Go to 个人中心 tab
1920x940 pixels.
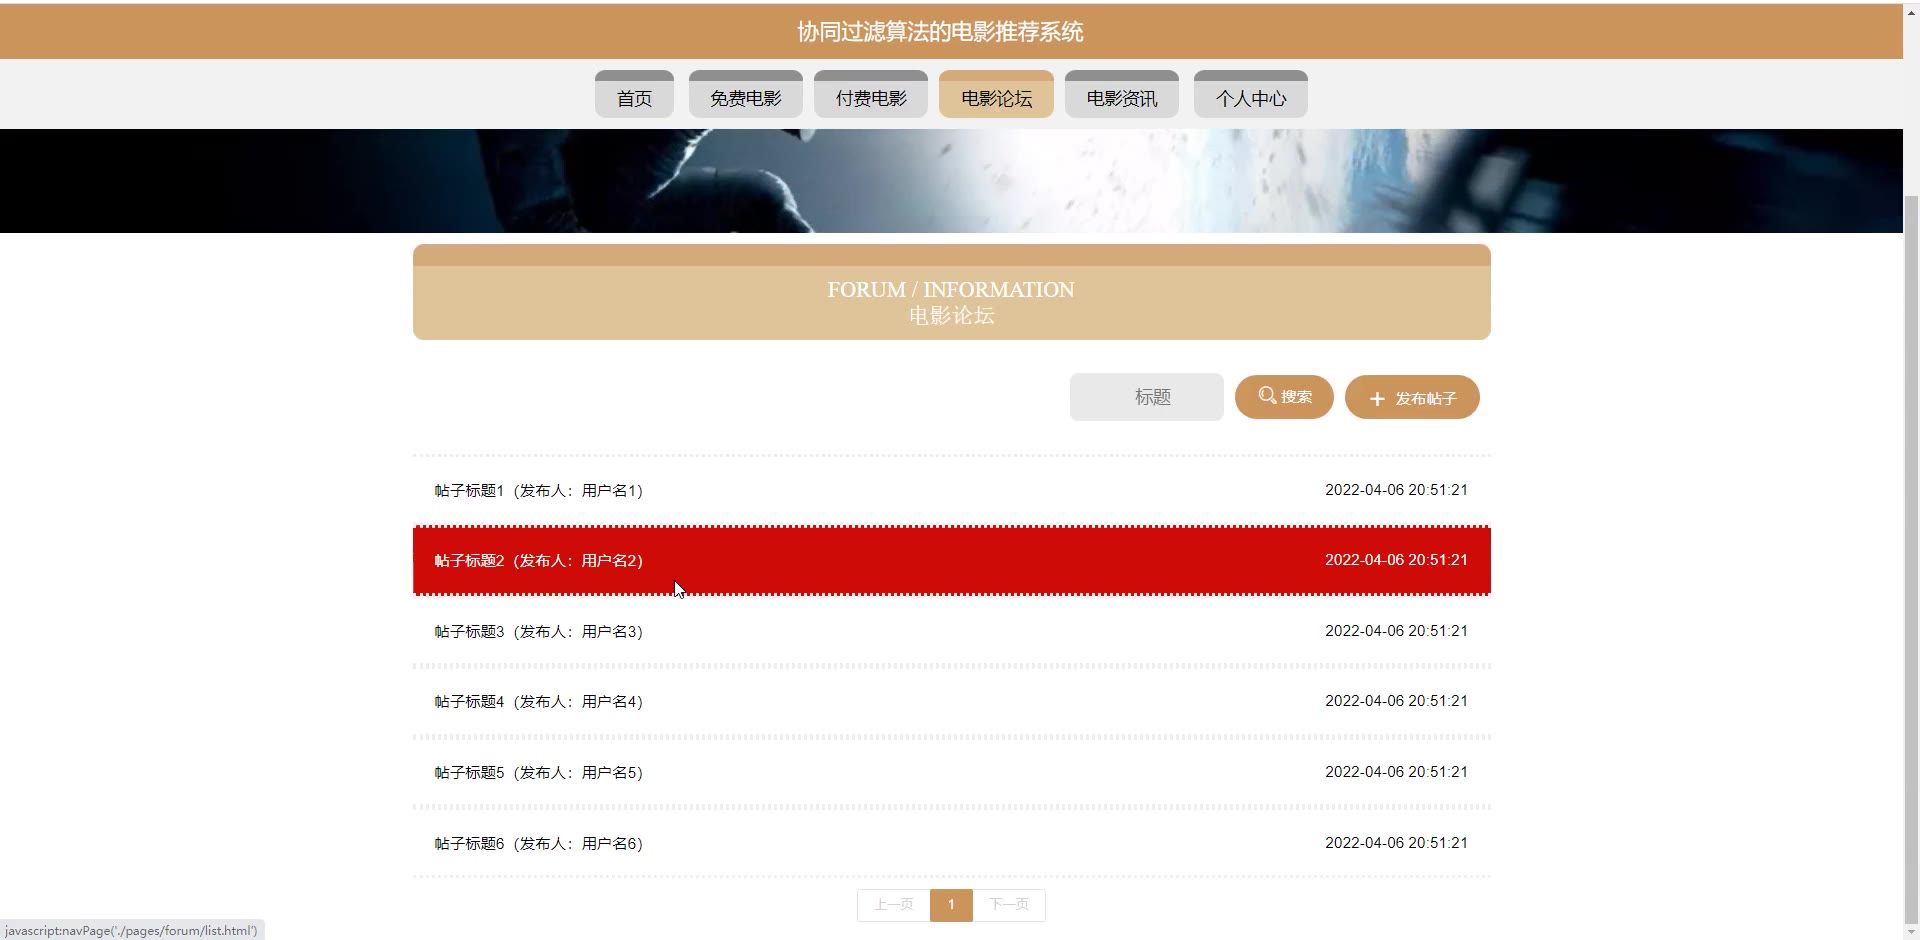click(x=1251, y=94)
